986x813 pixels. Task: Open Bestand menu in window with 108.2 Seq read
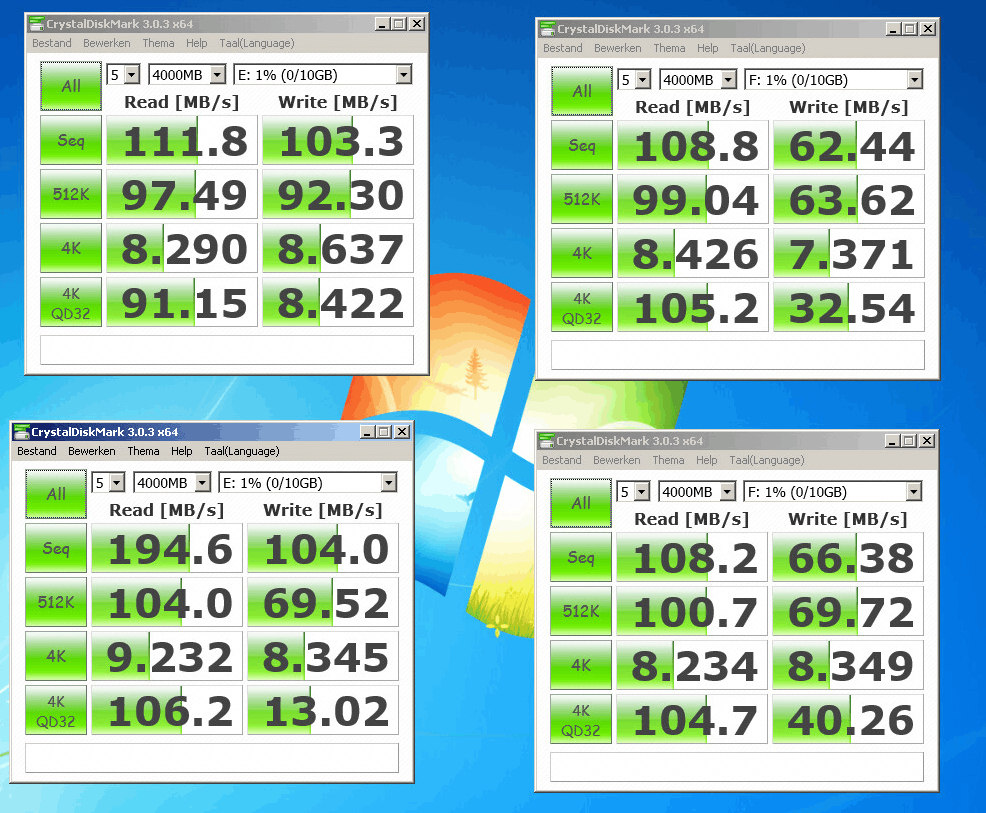pyautogui.click(x=562, y=460)
